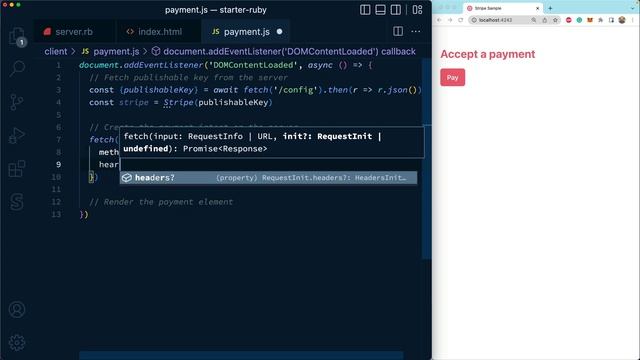Open the Stripe extension view
Screen dimensions: 640x360
pos(17,202)
